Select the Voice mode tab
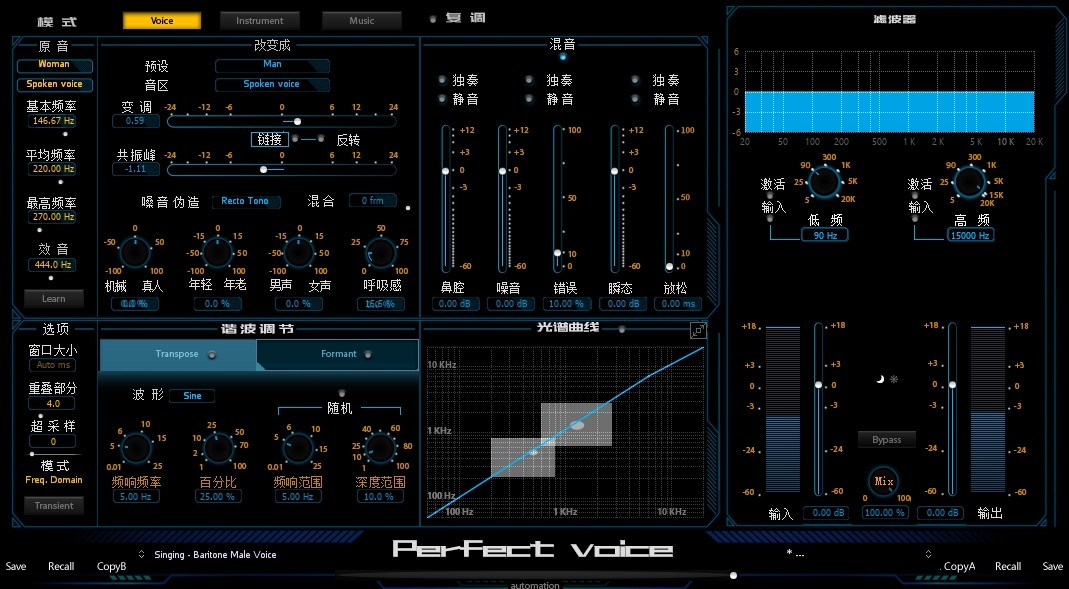Screen dimensions: 1069x589 tap(162, 20)
